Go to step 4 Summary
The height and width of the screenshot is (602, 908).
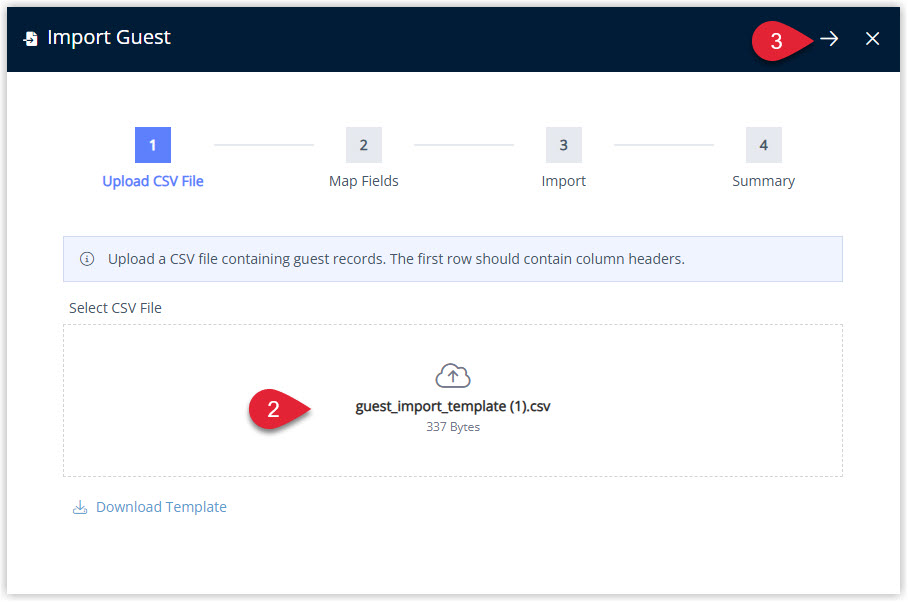pyautogui.click(x=763, y=145)
